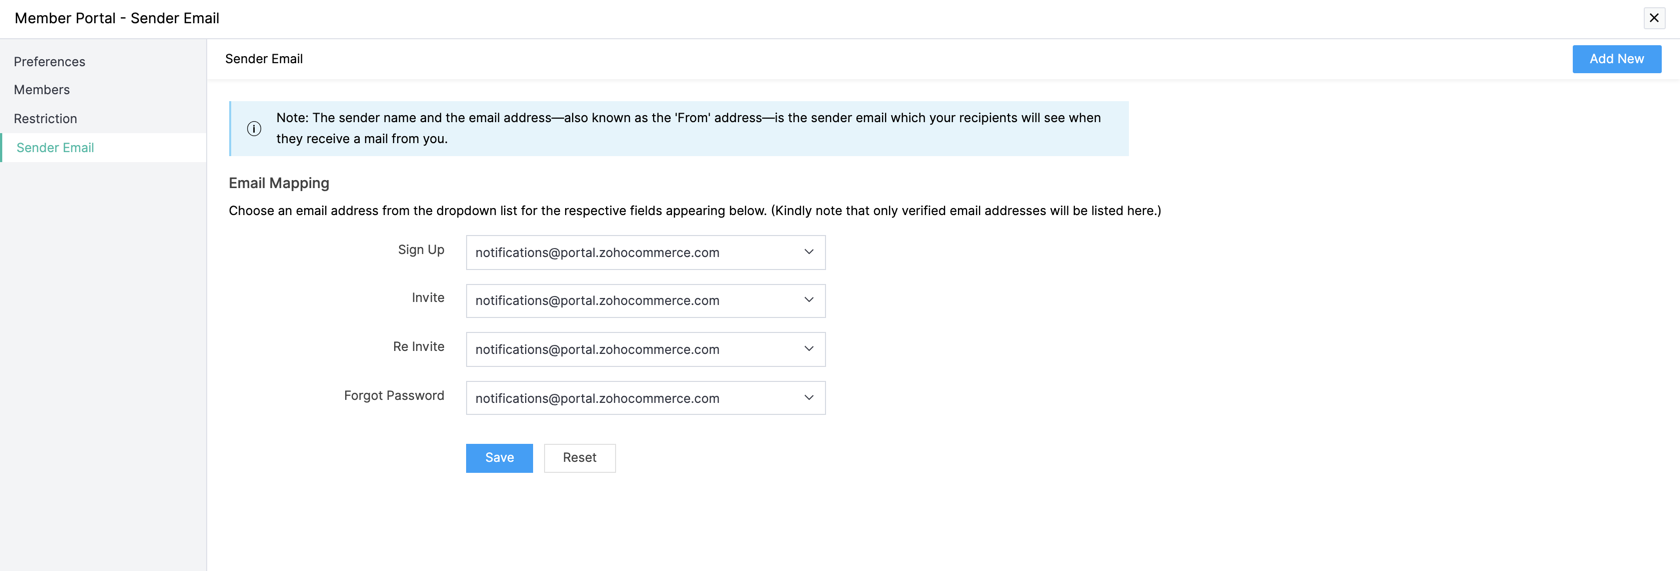Viewport: 1680px width, 571px height.
Task: Expand the Sign Up dropdown arrow
Action: [x=809, y=252]
